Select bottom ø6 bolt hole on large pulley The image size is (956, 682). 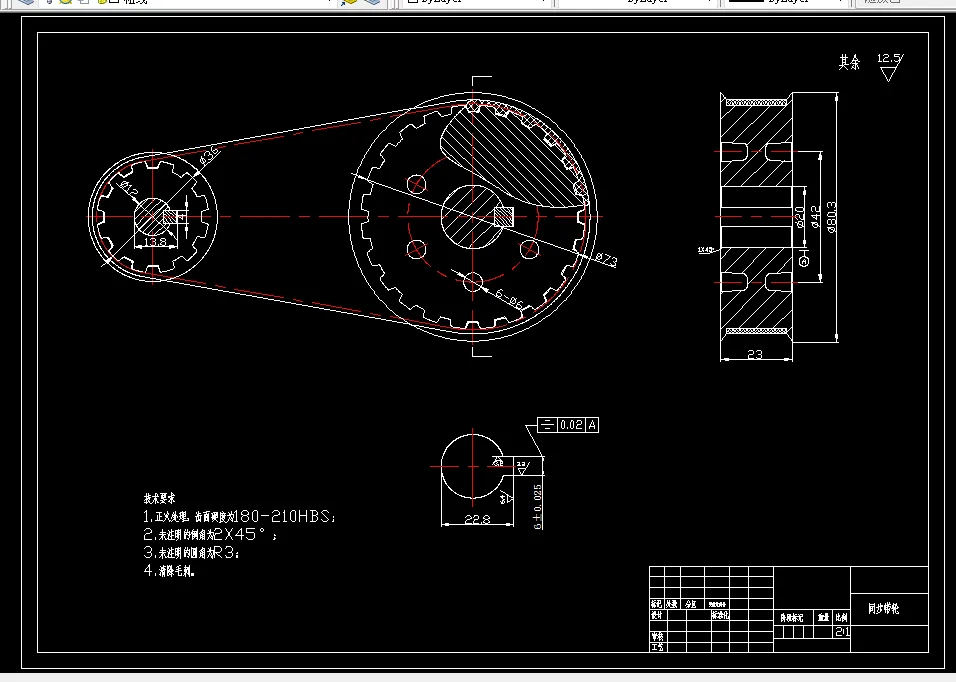(x=473, y=282)
